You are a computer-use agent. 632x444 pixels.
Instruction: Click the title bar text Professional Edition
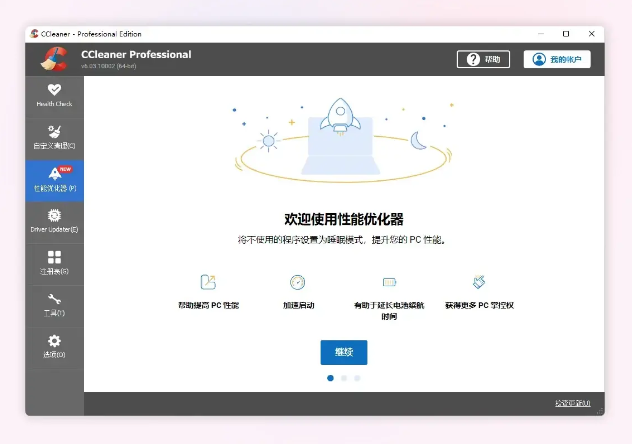pyautogui.click(x=109, y=34)
